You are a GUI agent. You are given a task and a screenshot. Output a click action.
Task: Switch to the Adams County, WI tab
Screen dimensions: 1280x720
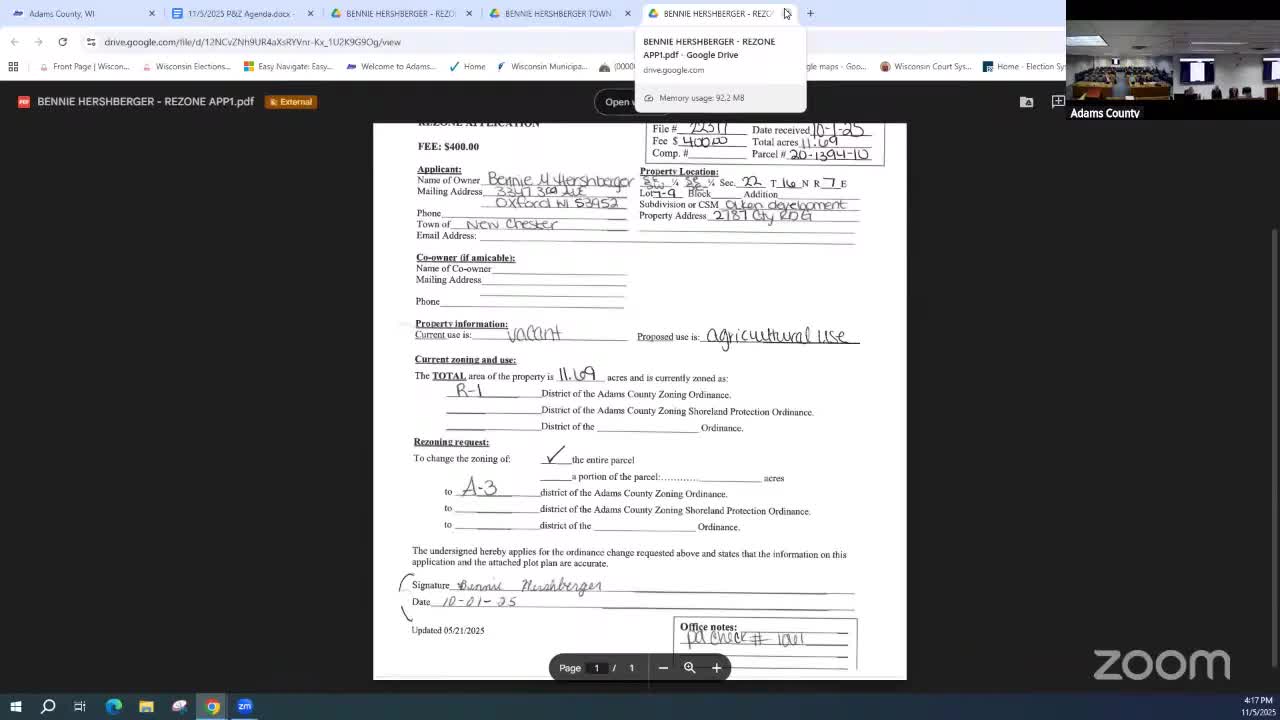83,14
